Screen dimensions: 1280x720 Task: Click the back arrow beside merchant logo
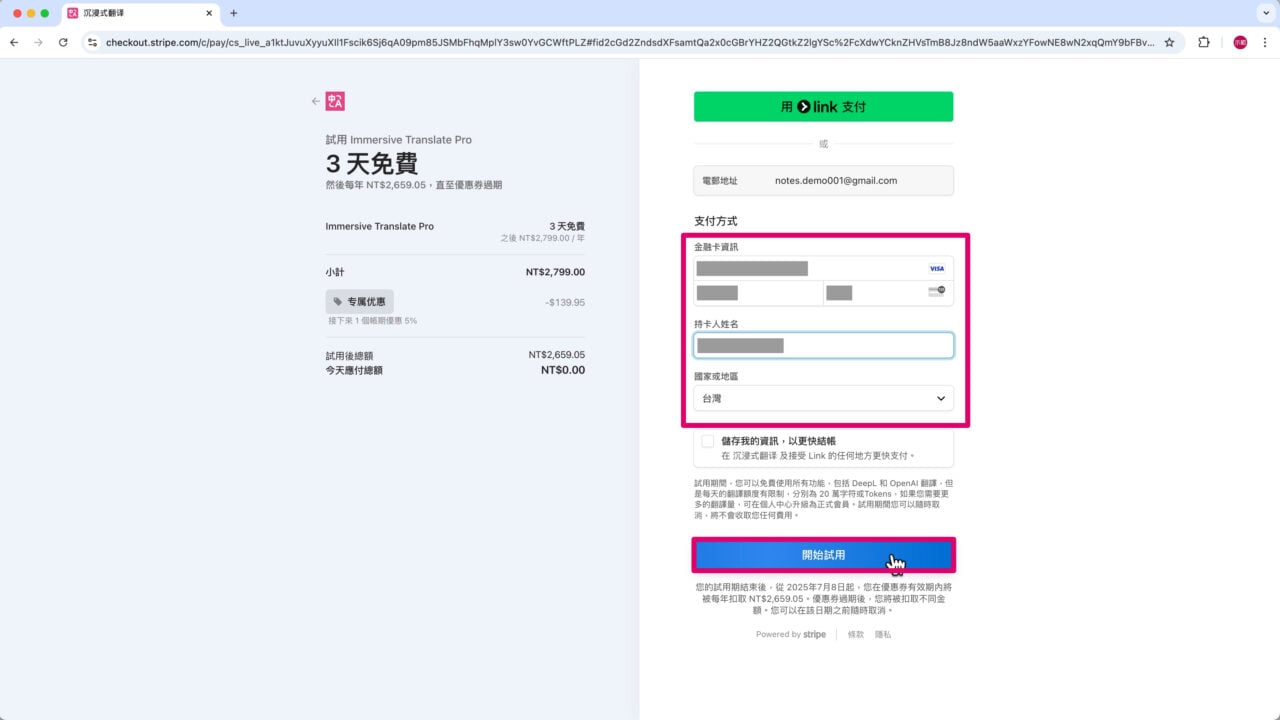[316, 101]
